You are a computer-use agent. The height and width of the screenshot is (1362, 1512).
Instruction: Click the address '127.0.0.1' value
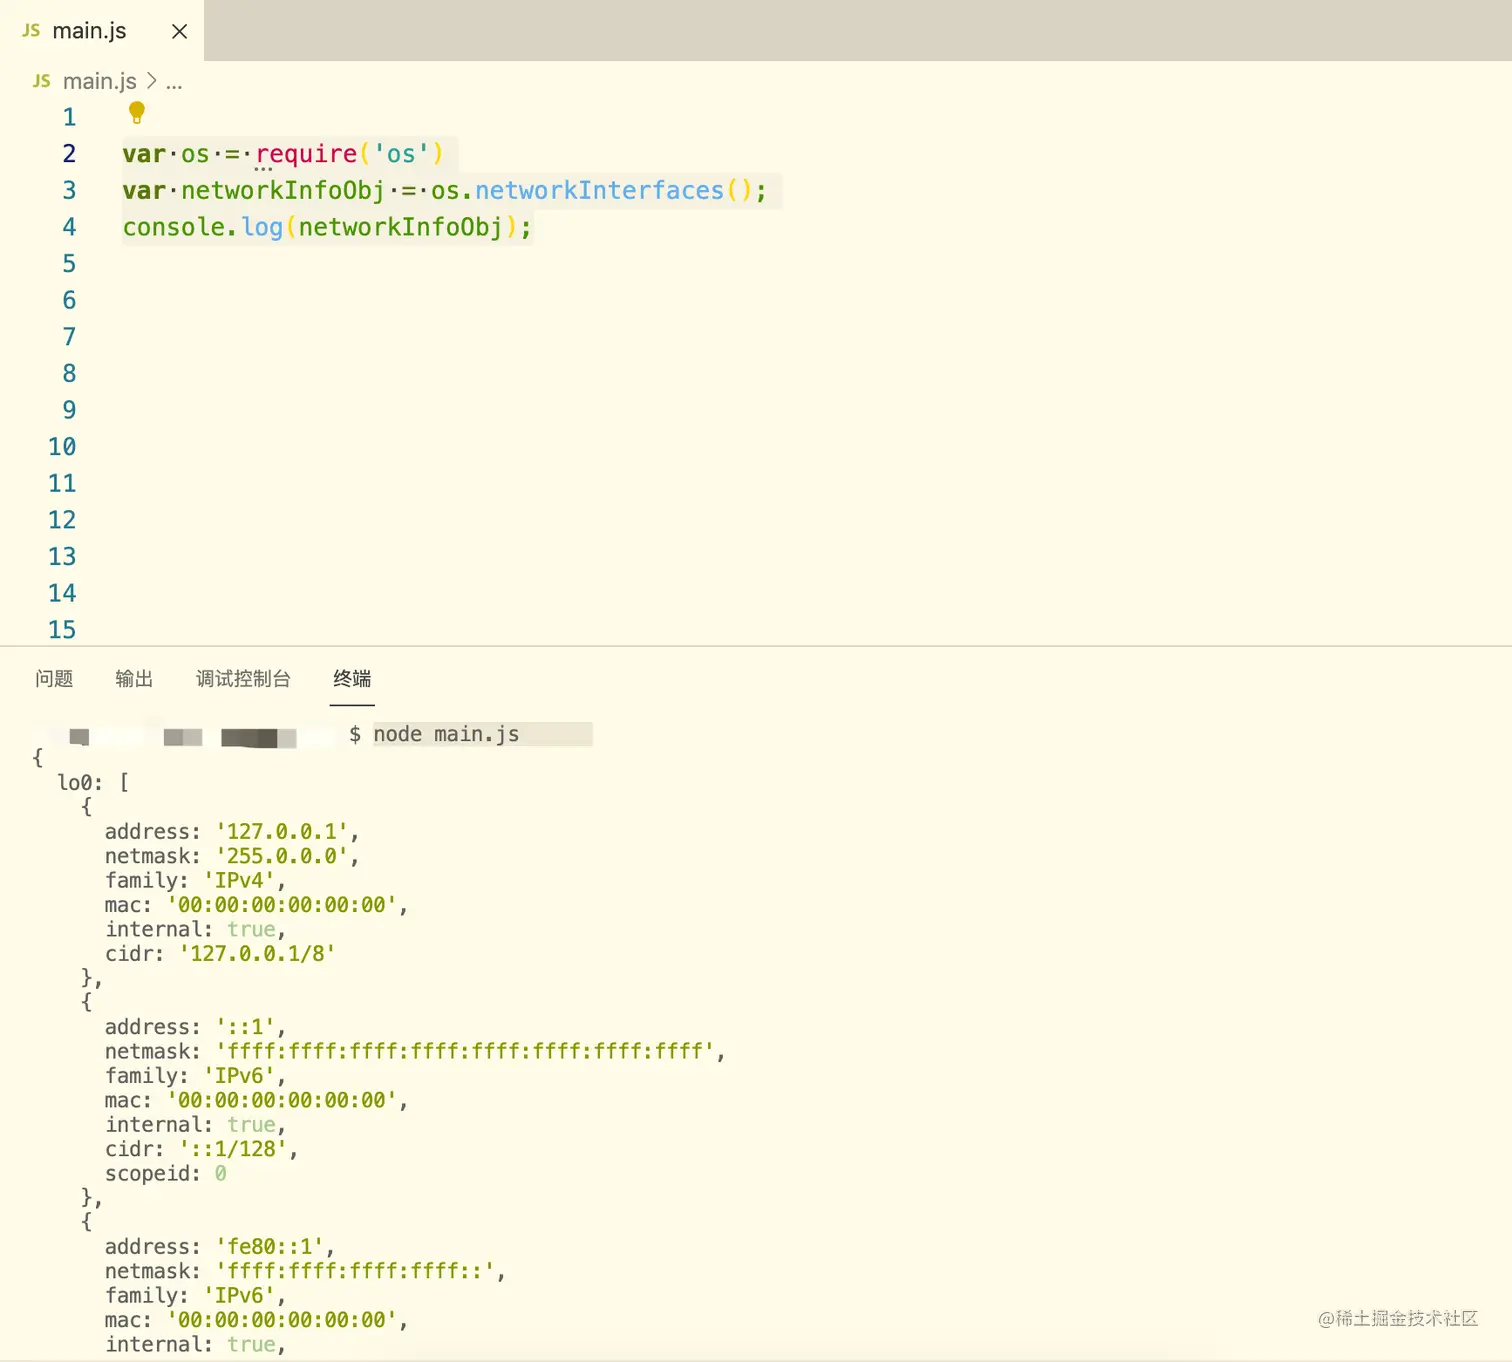[x=282, y=831]
